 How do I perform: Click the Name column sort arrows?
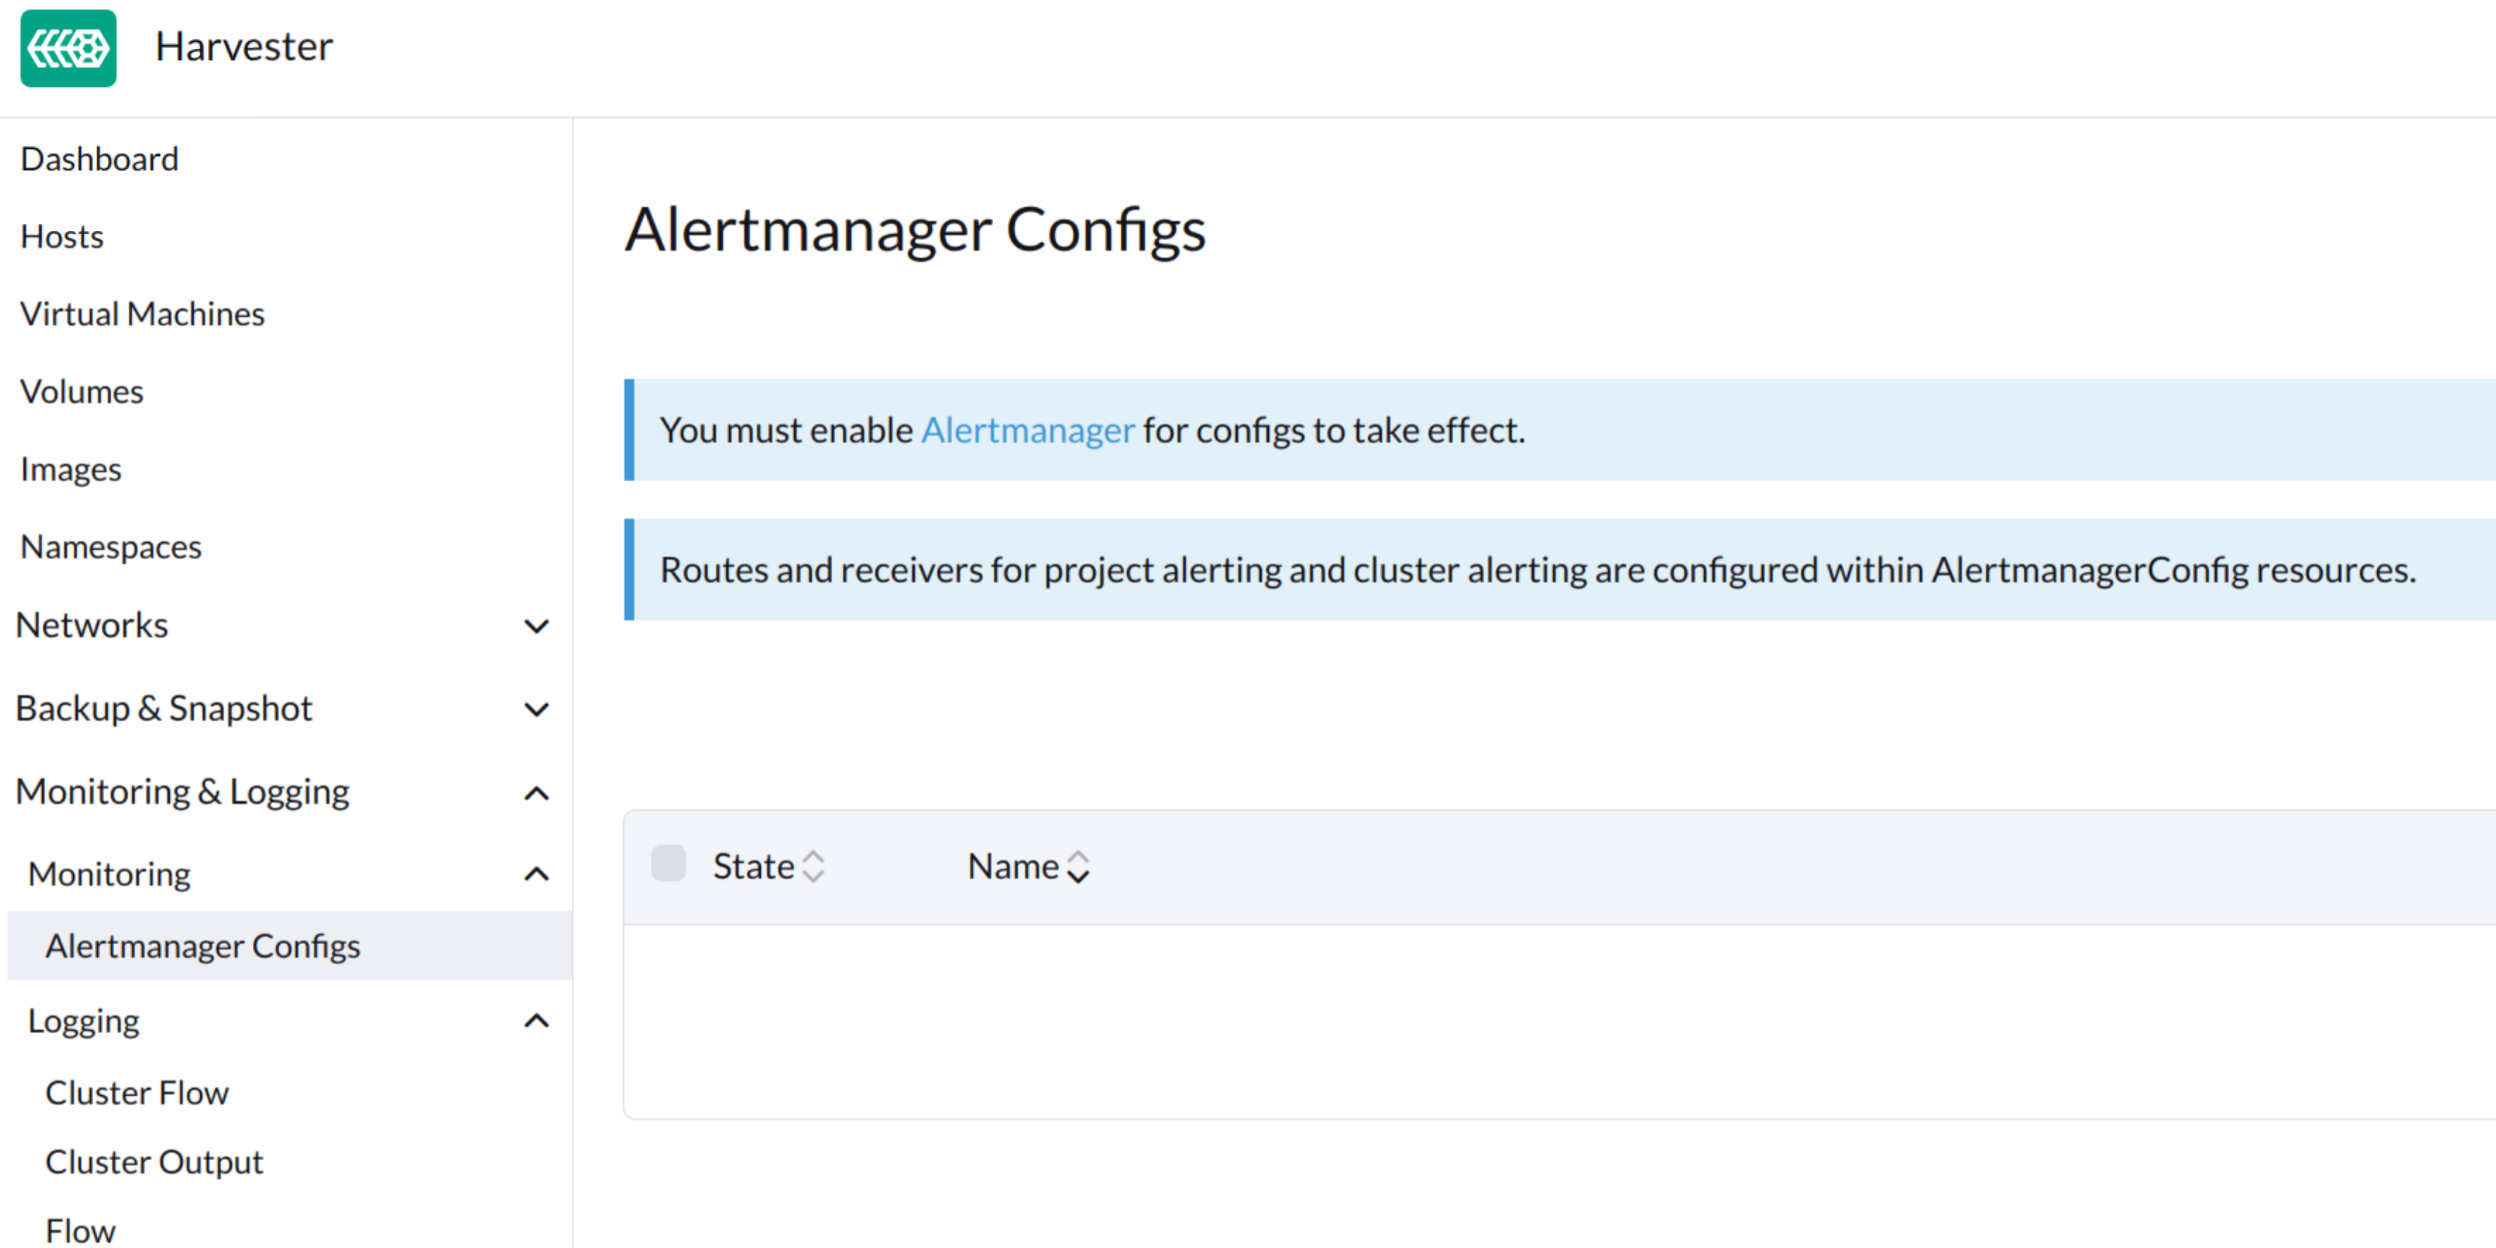(x=1077, y=866)
